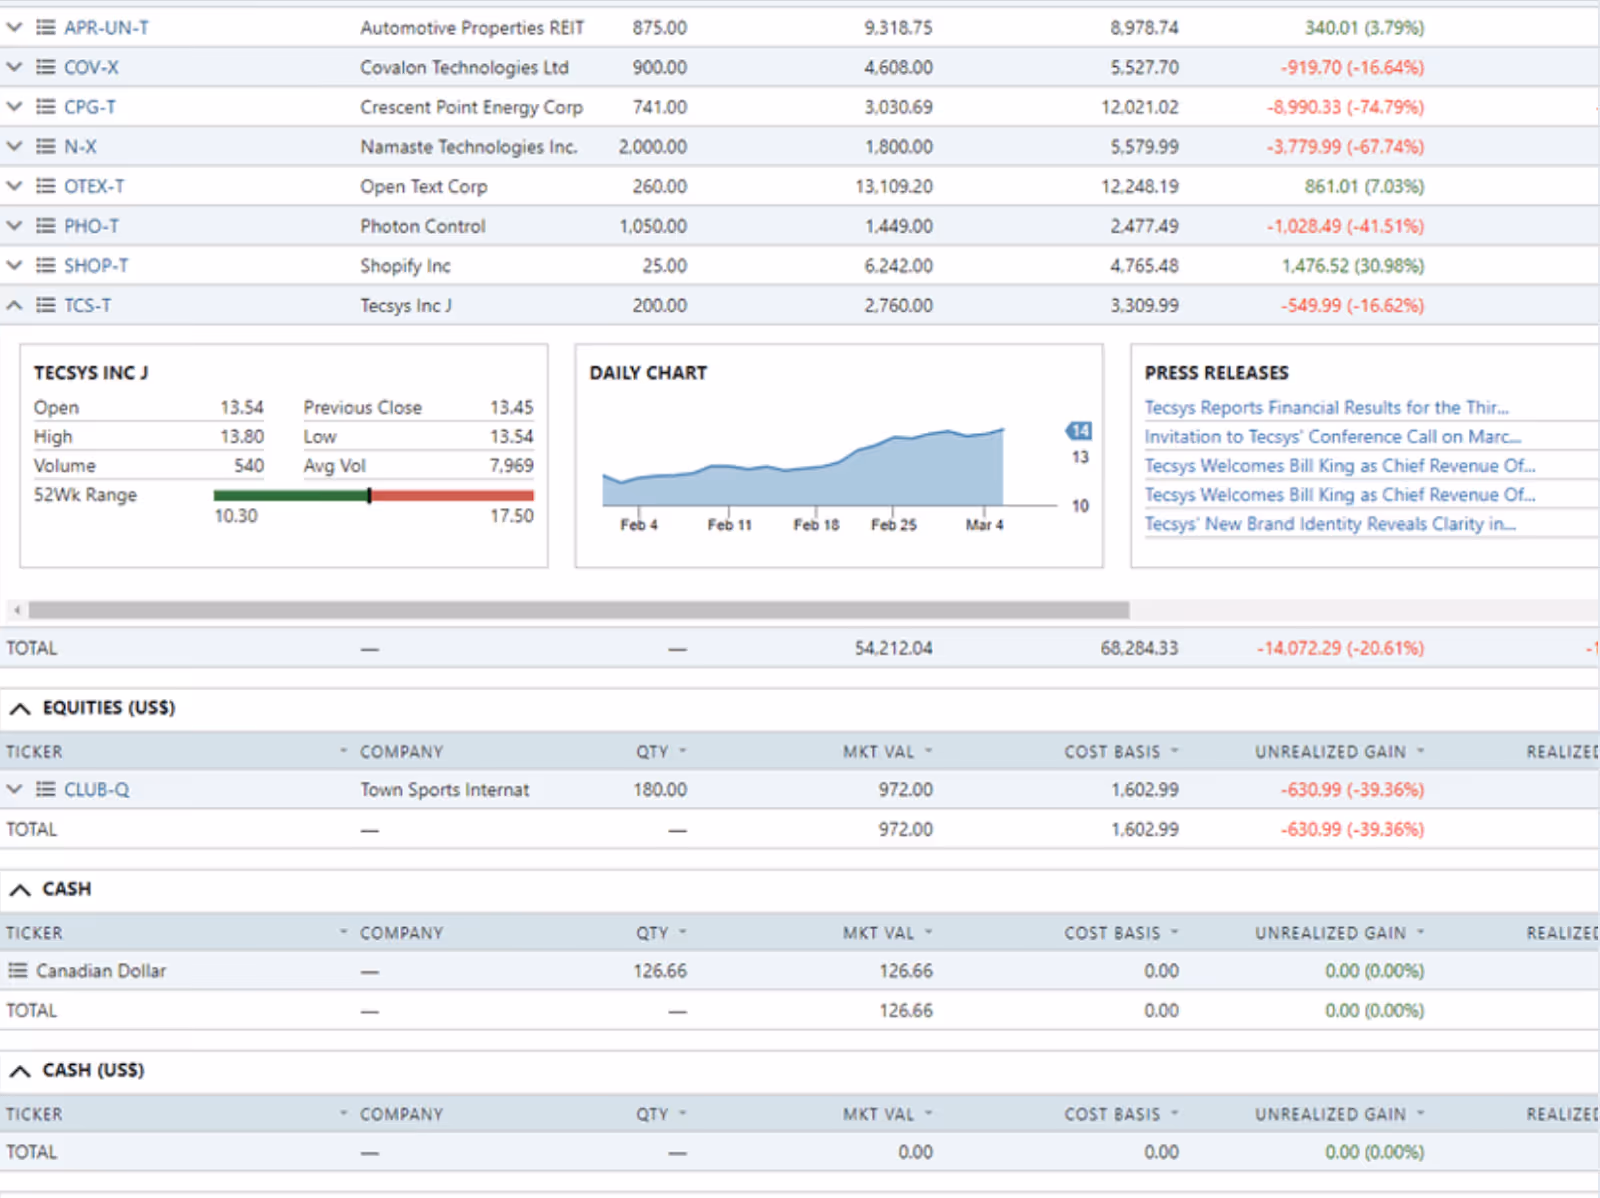Select Automotive Properties REIT company name
Image resolution: width=1600 pixels, height=1198 pixels.
tap(472, 28)
